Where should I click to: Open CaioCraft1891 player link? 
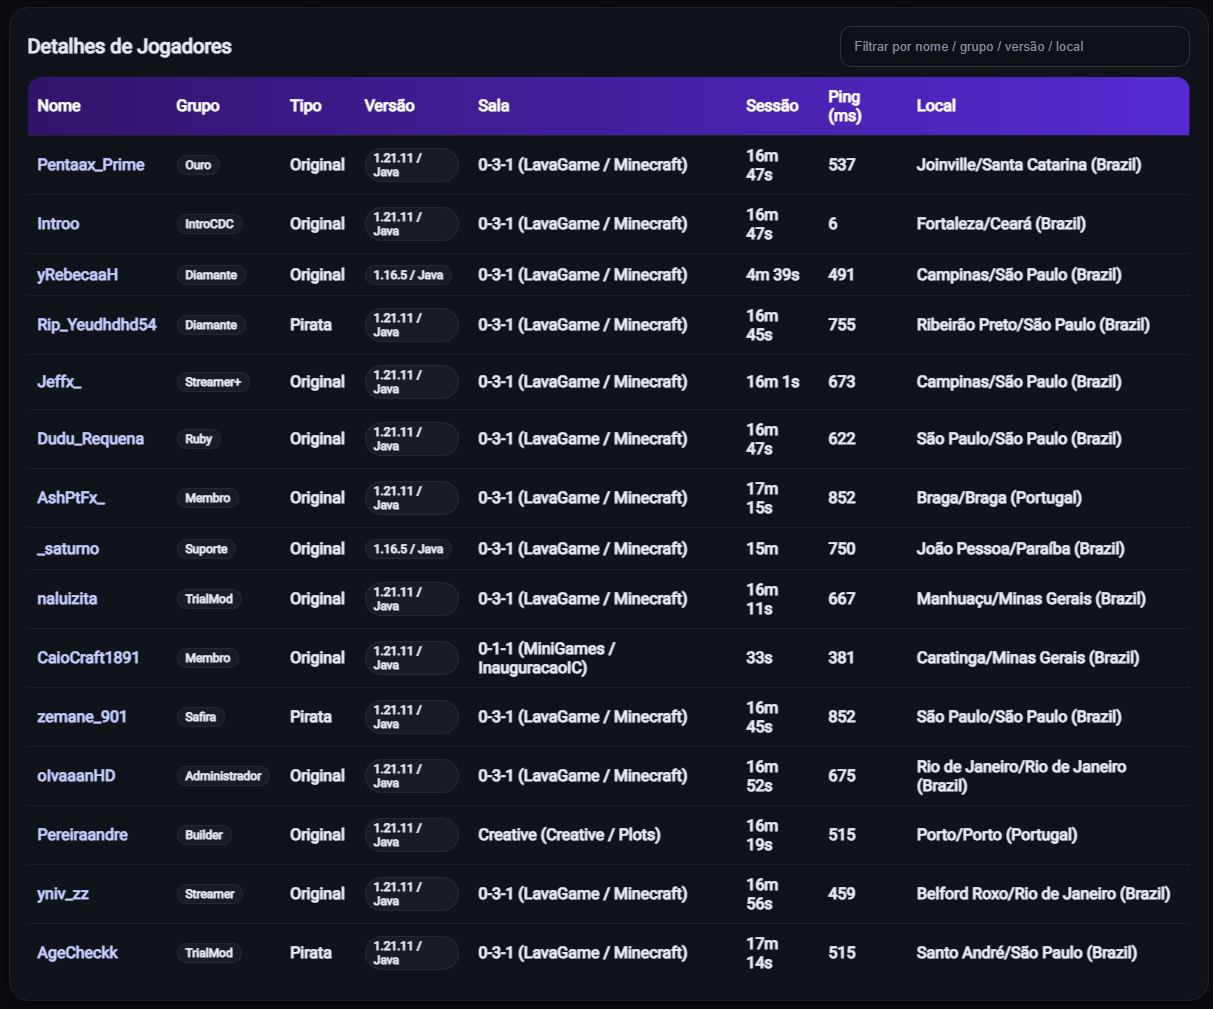[x=88, y=658]
